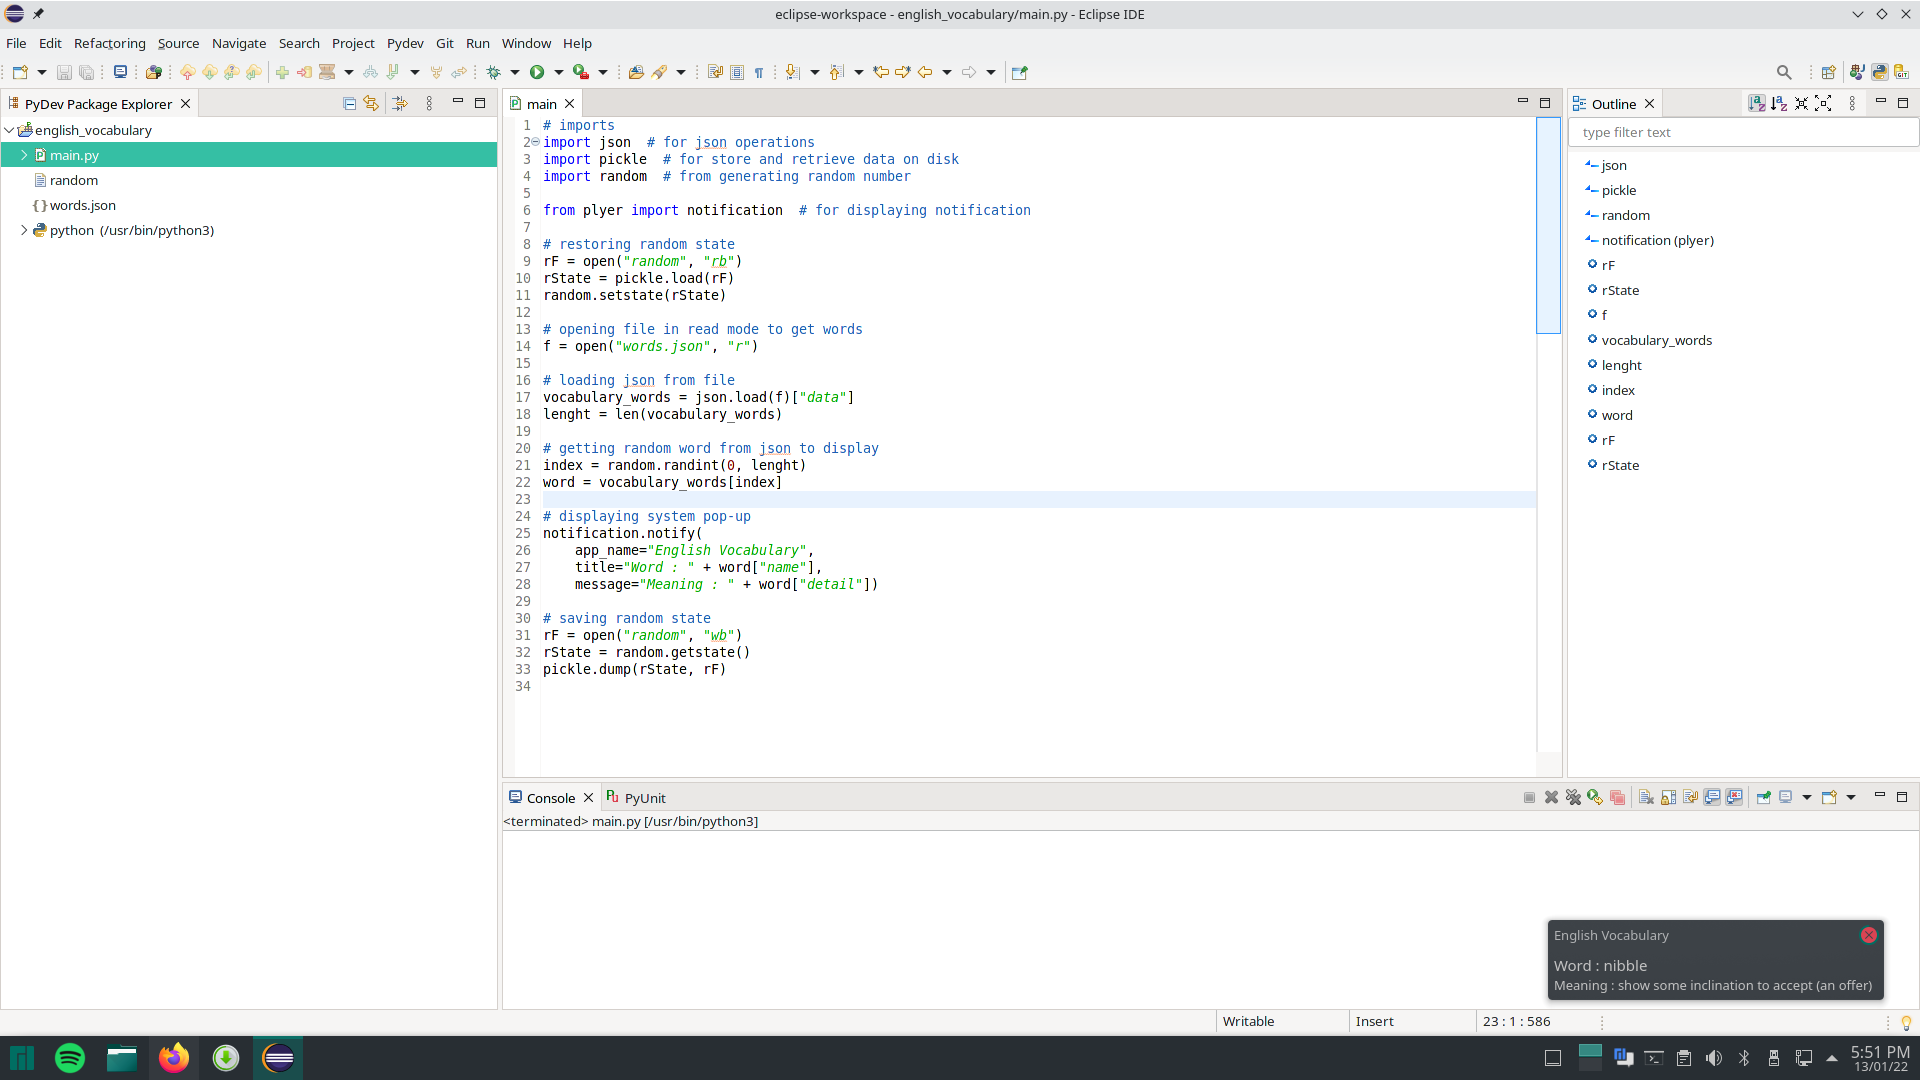Click Remove All Terminated Launches icon
The image size is (1920, 1080).
[x=1573, y=798]
